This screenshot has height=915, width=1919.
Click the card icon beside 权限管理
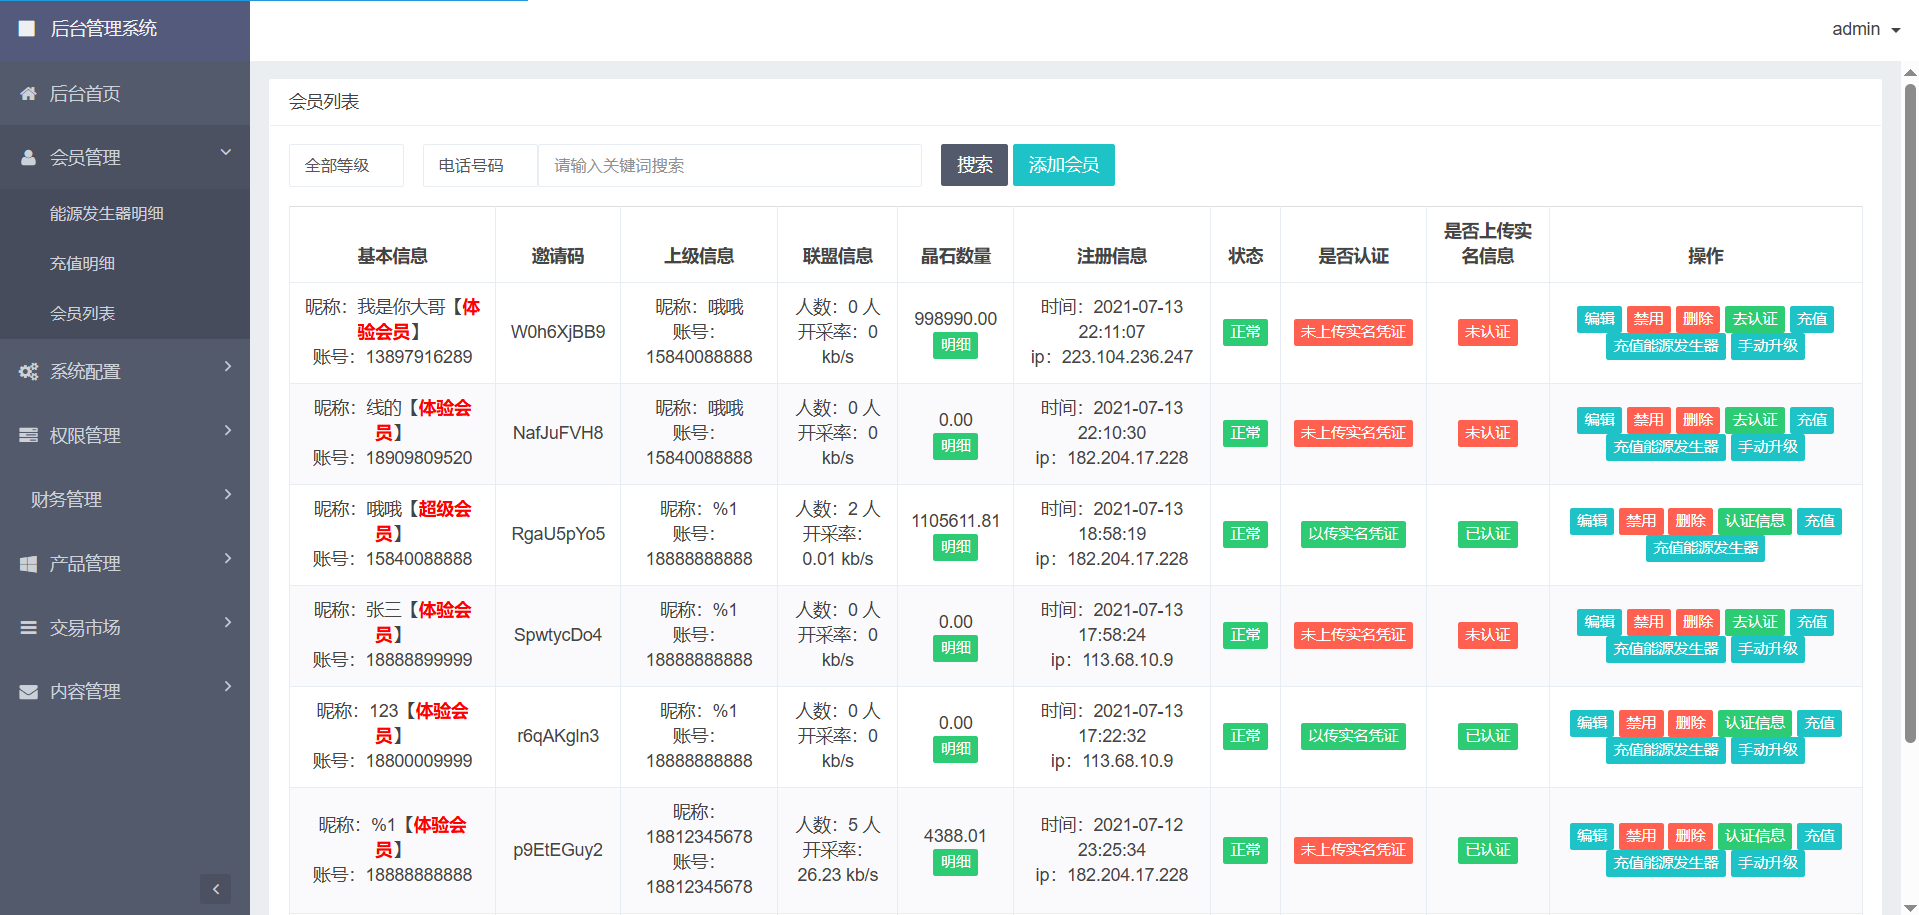[28, 436]
